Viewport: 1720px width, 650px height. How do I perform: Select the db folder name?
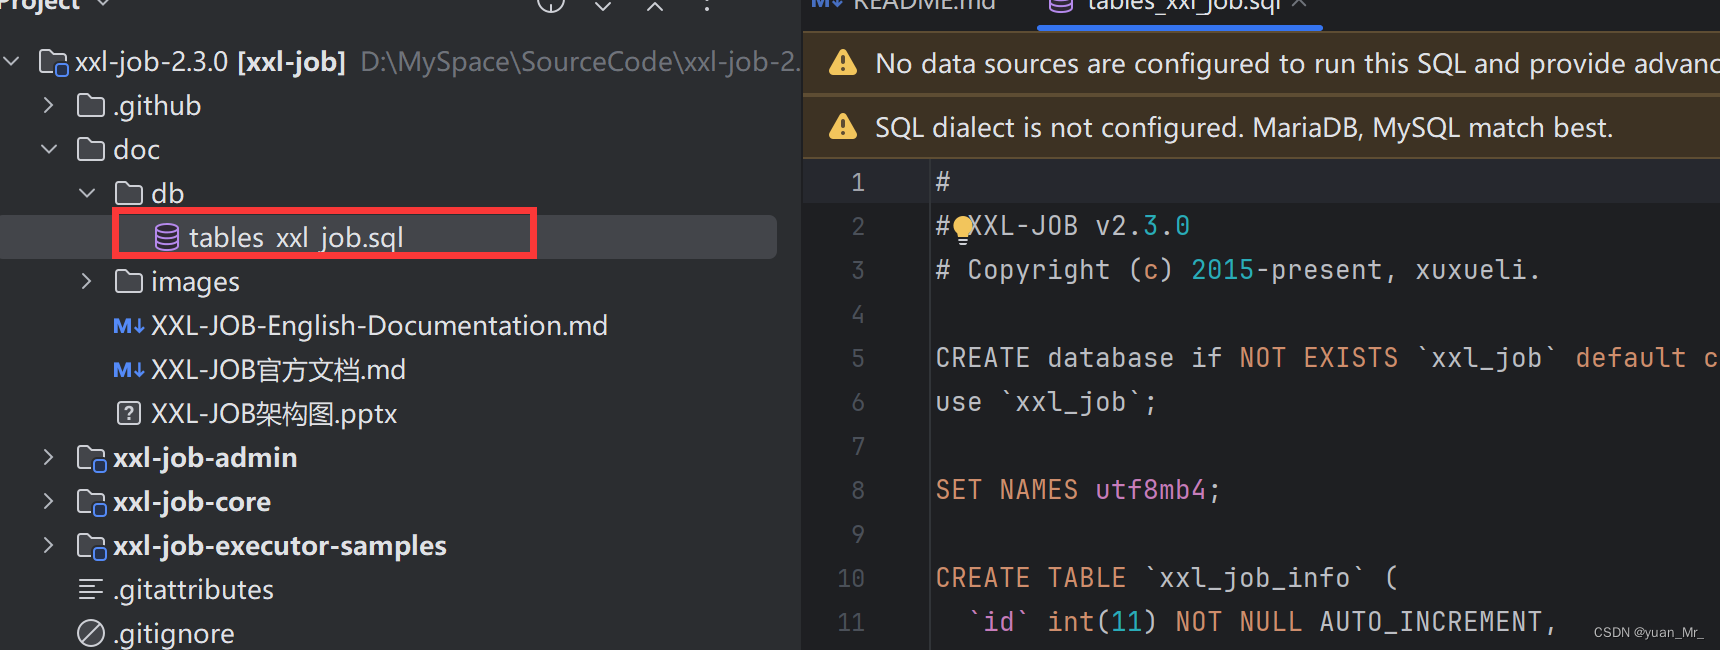168,194
